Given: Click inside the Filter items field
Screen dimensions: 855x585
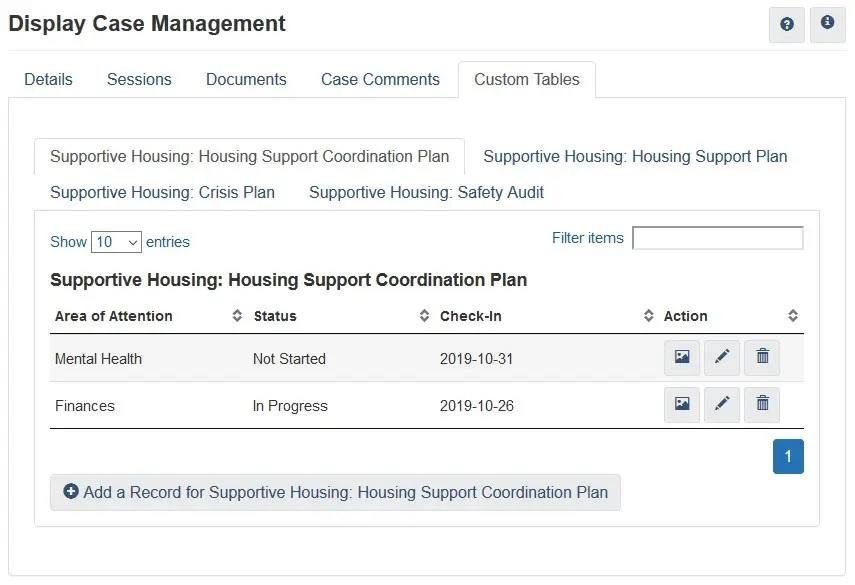Looking at the screenshot, I should 717,237.
